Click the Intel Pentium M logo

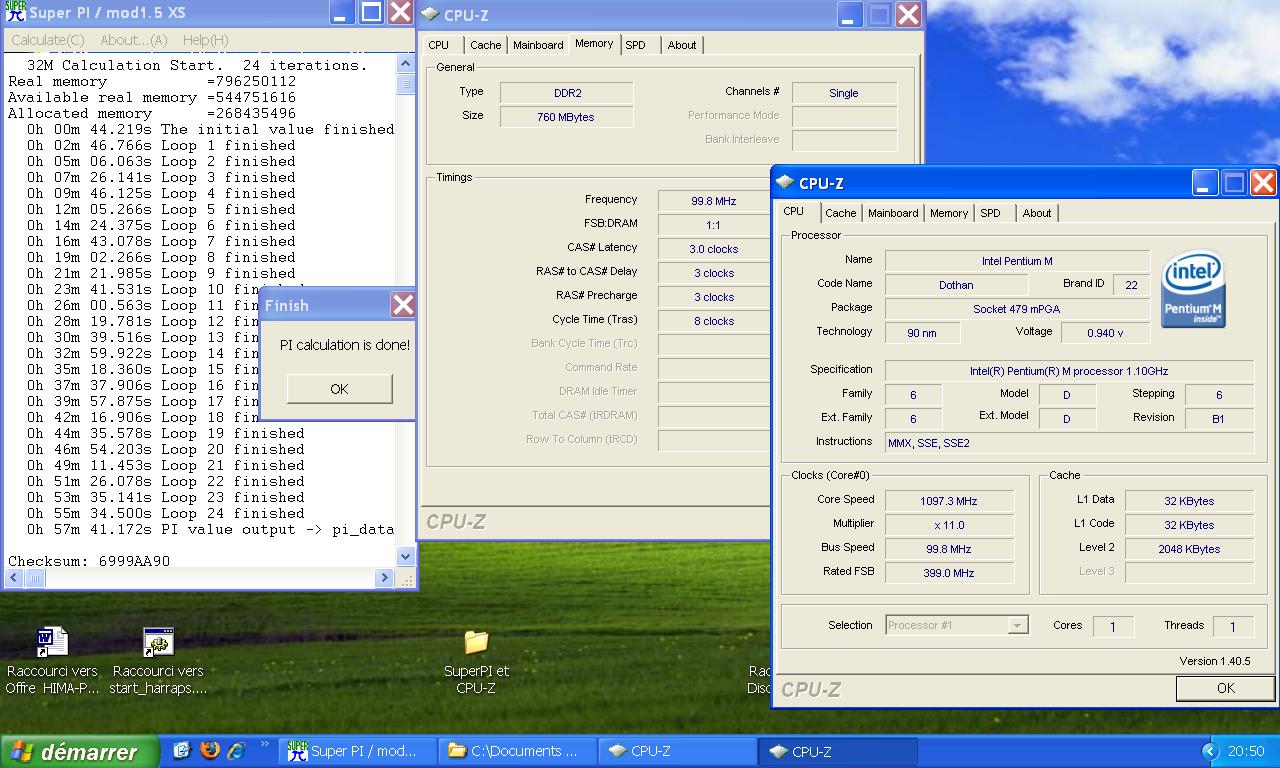(1194, 288)
